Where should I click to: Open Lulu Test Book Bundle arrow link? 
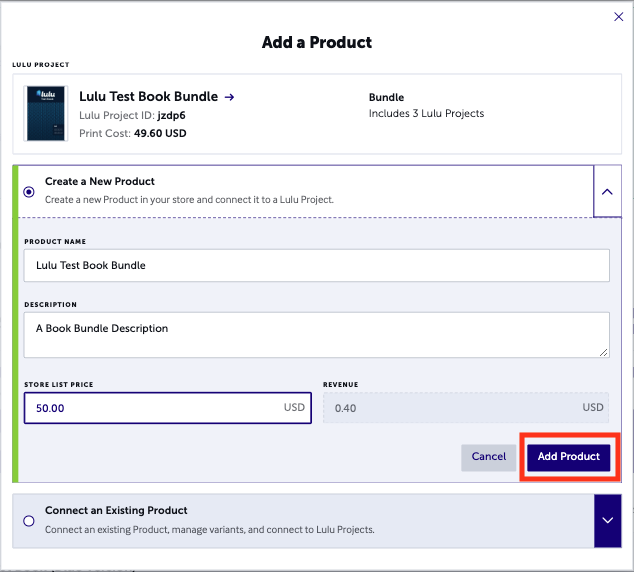229,97
